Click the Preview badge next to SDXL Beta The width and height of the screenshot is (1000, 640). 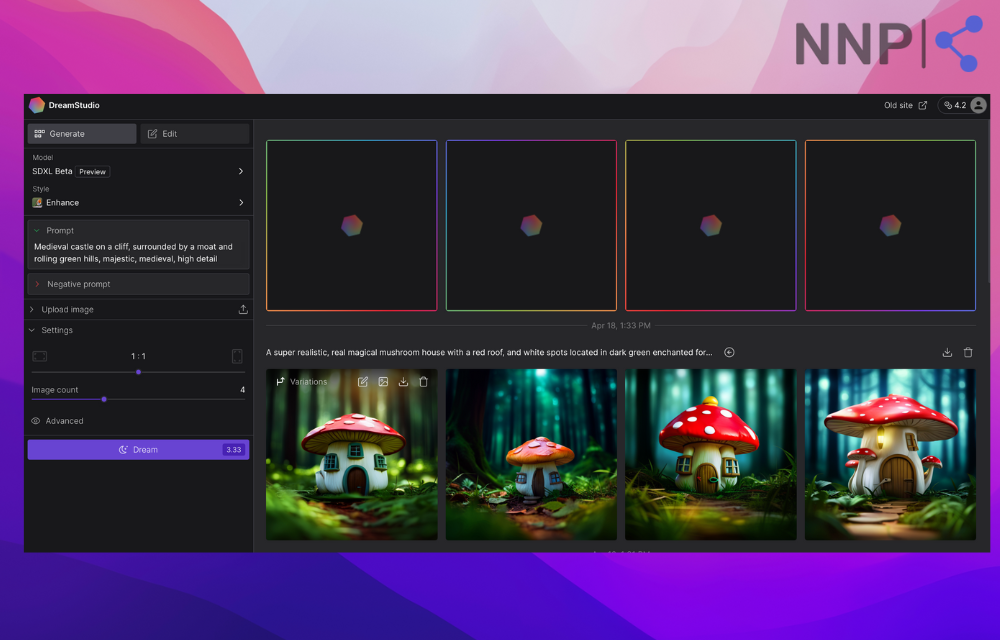point(92,171)
